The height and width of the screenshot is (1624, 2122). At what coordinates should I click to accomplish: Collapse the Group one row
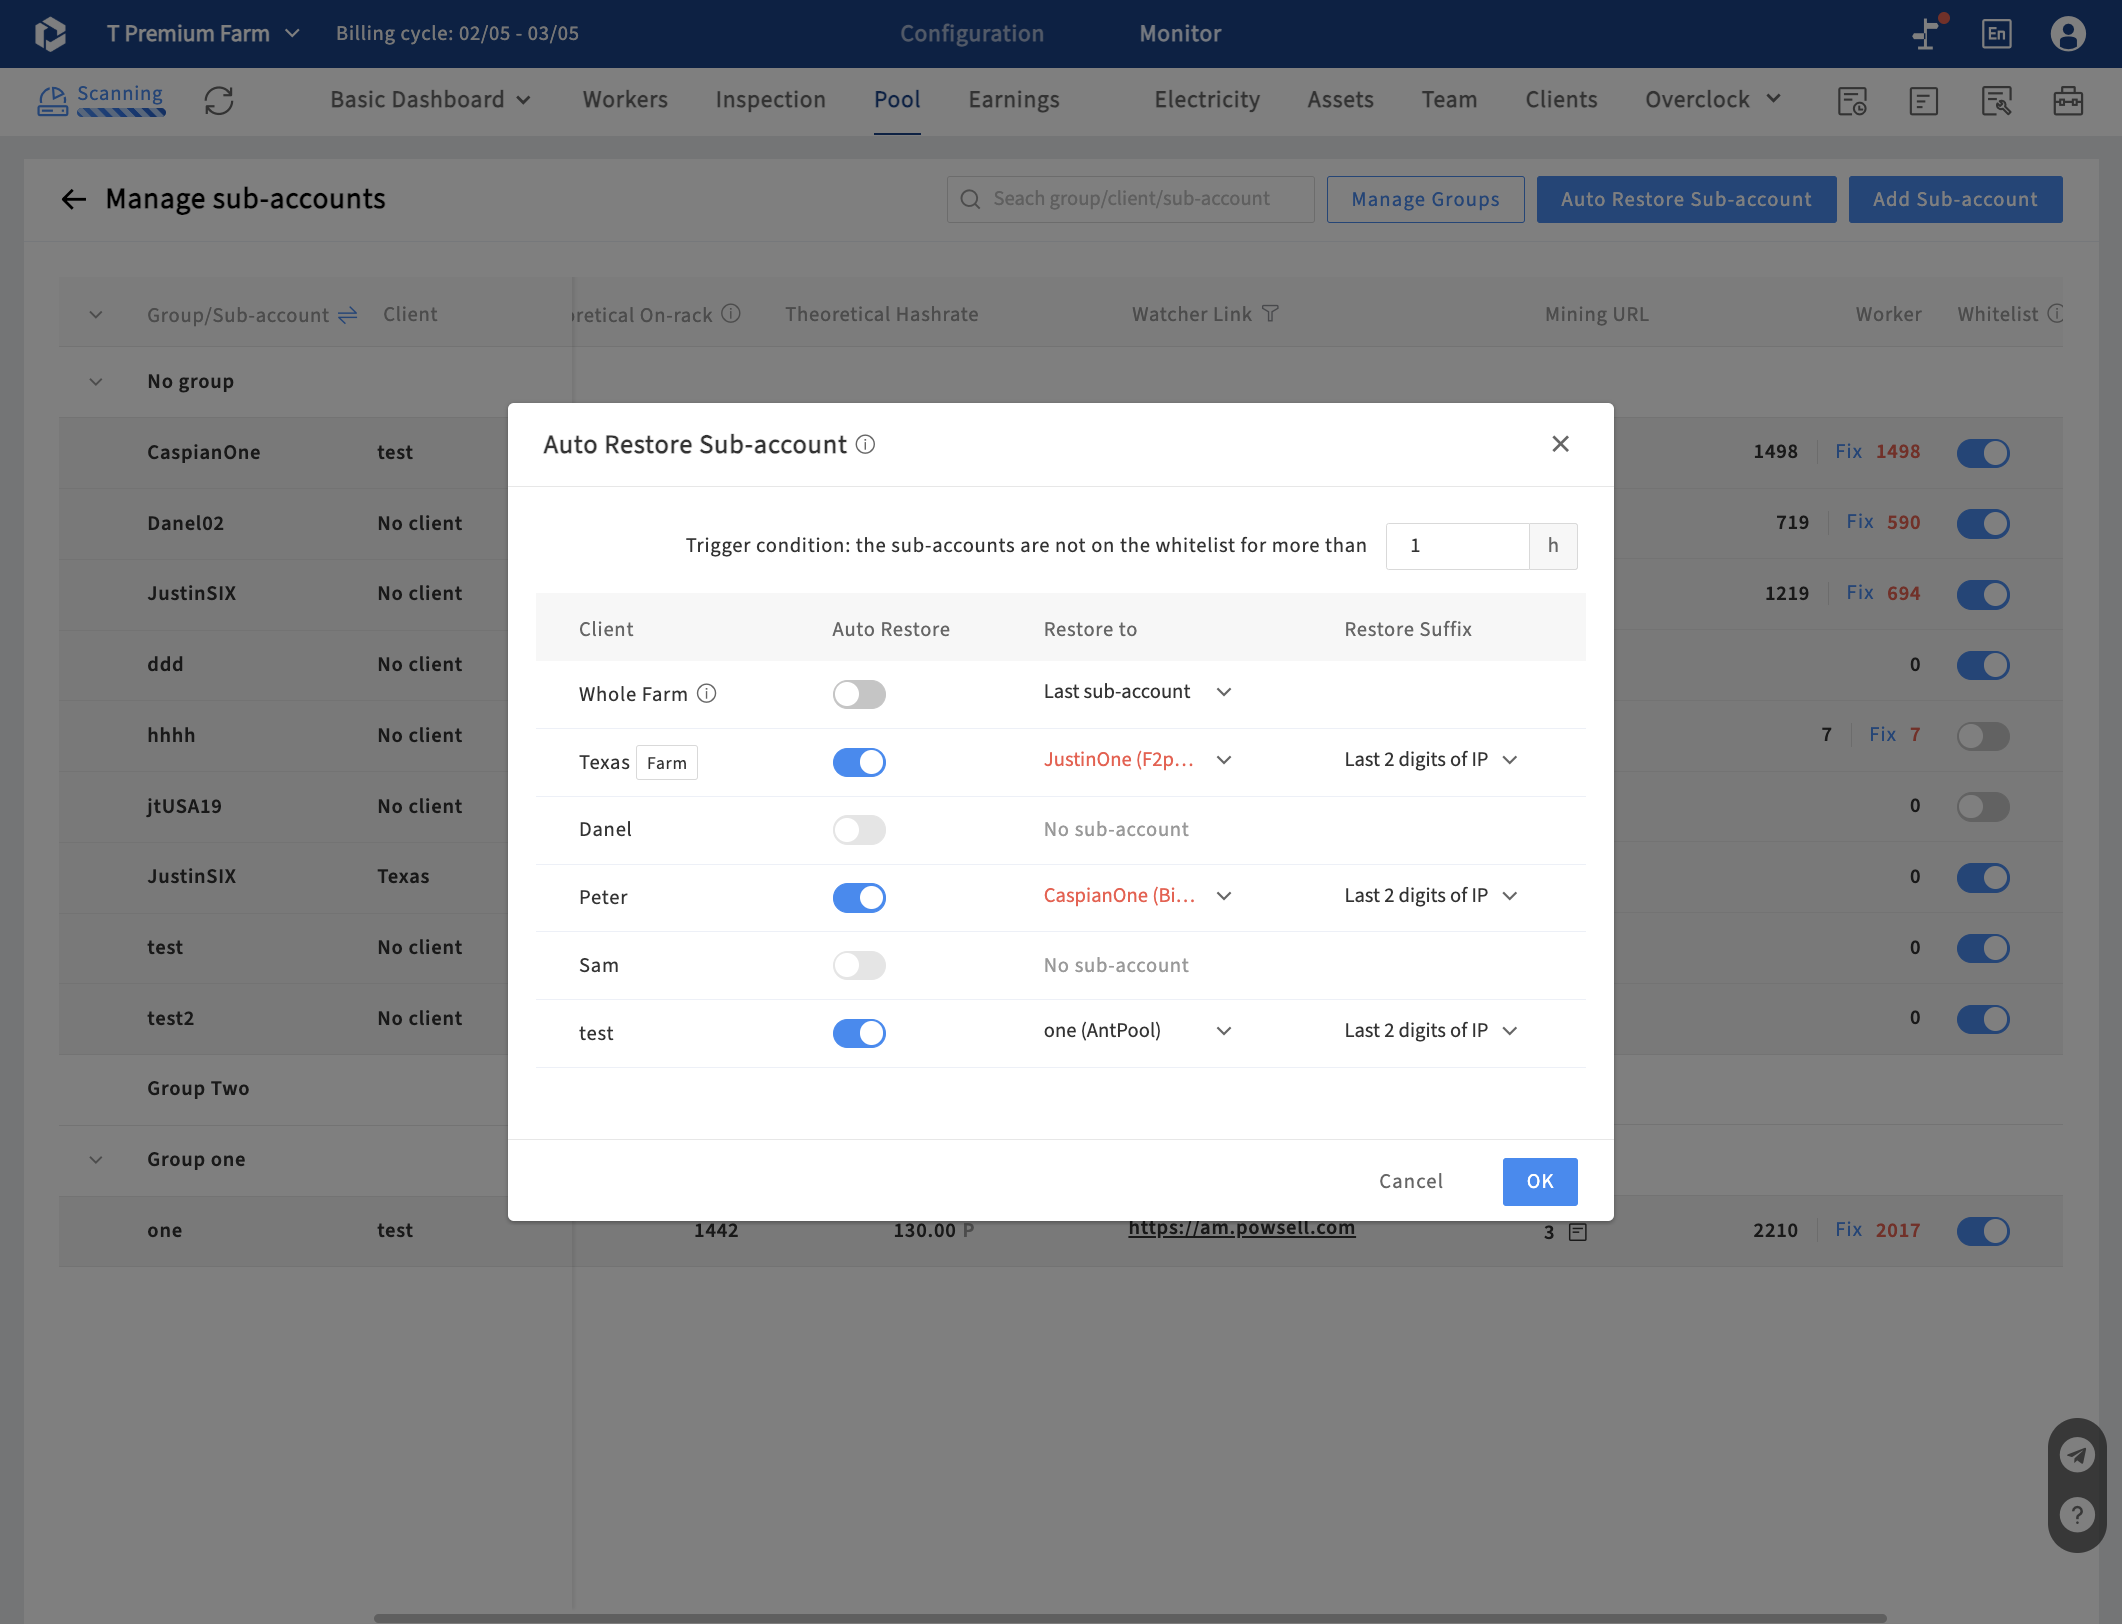(96, 1160)
